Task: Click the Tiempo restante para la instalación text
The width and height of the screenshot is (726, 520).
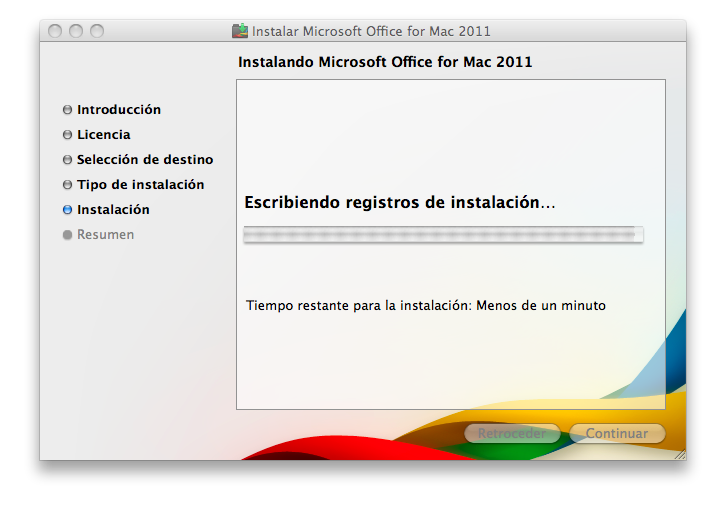Action: 426,306
